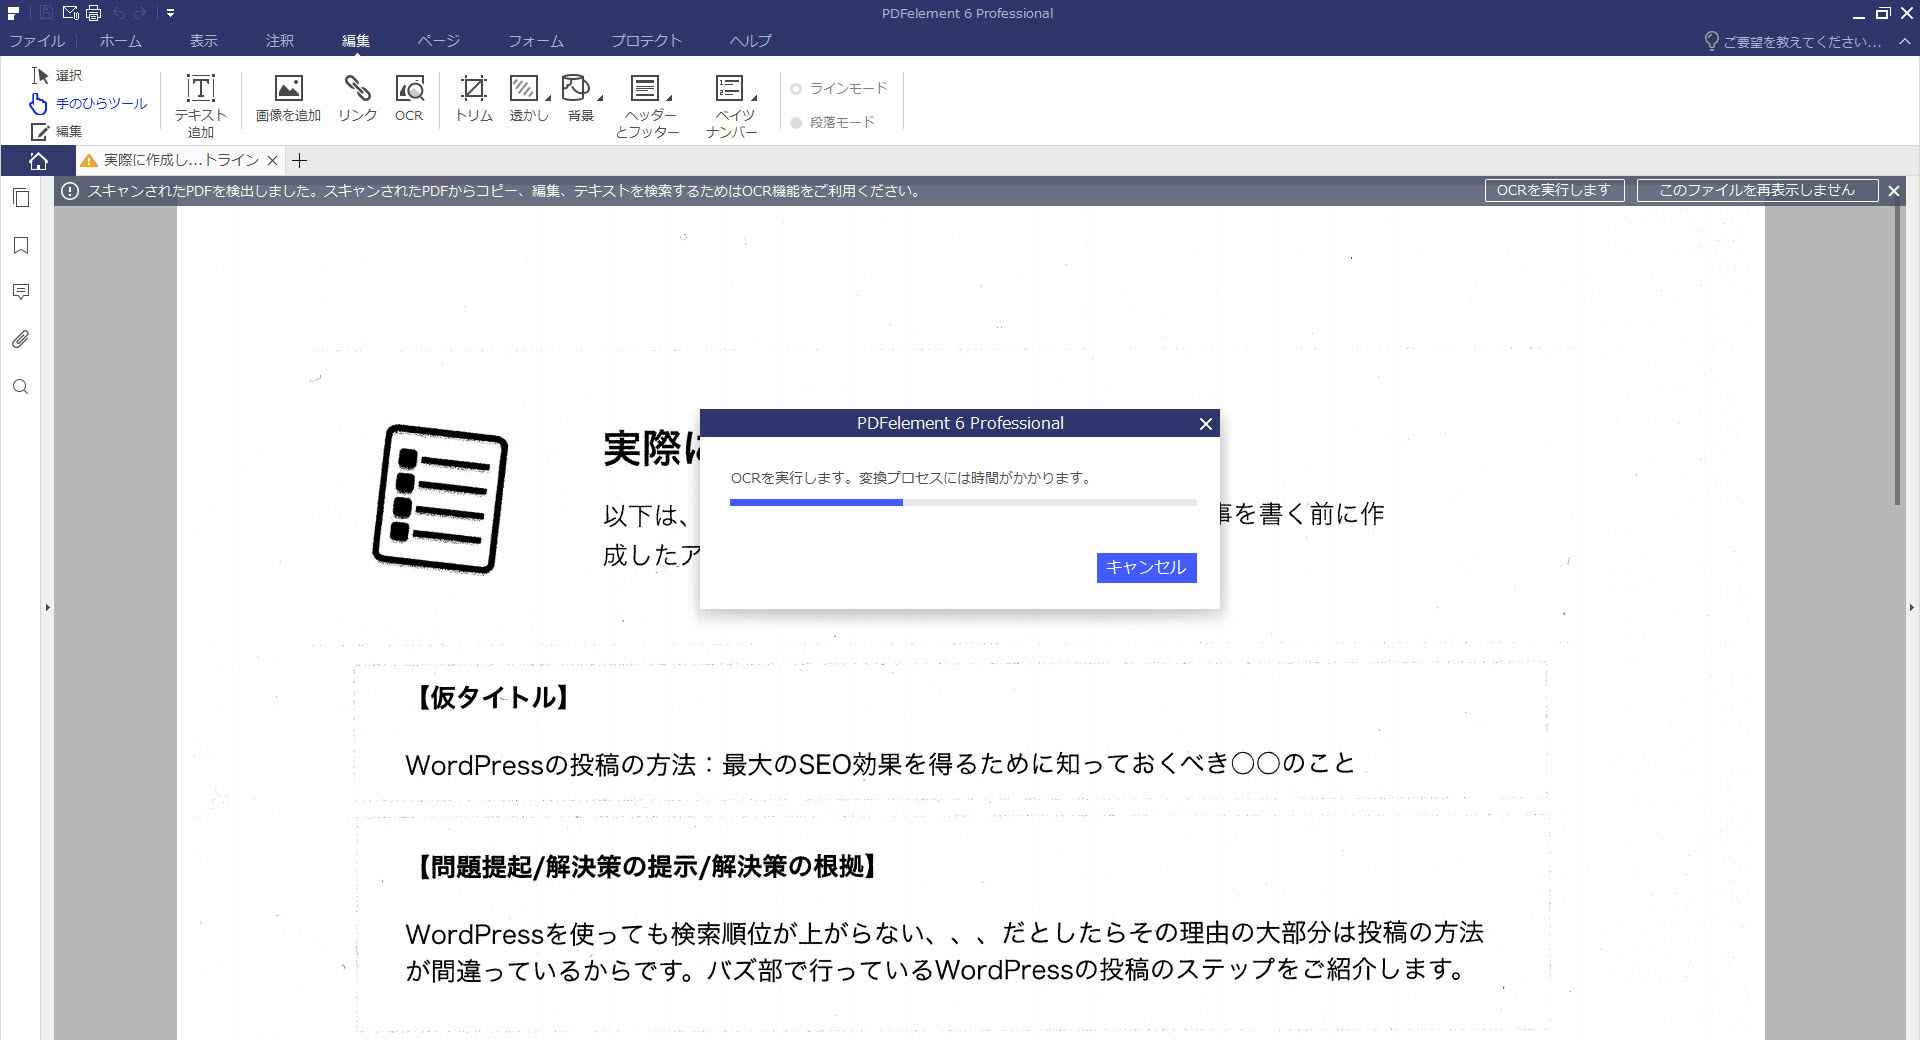Open the page thumbnails side panel

20,198
